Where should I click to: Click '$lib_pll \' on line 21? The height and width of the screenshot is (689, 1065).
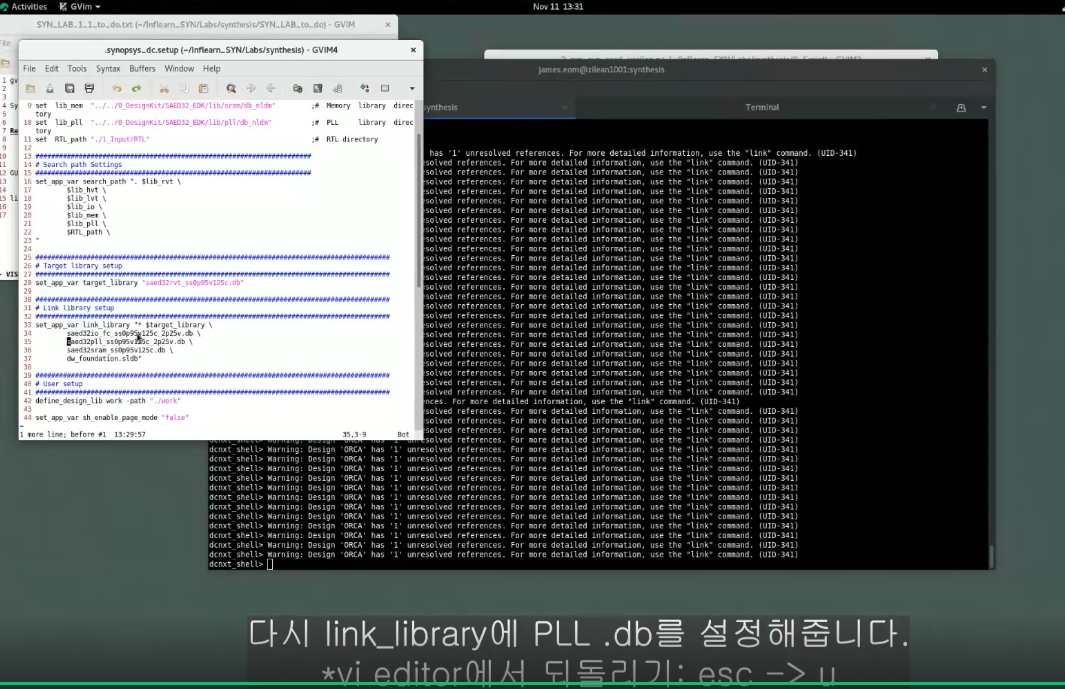[86, 224]
